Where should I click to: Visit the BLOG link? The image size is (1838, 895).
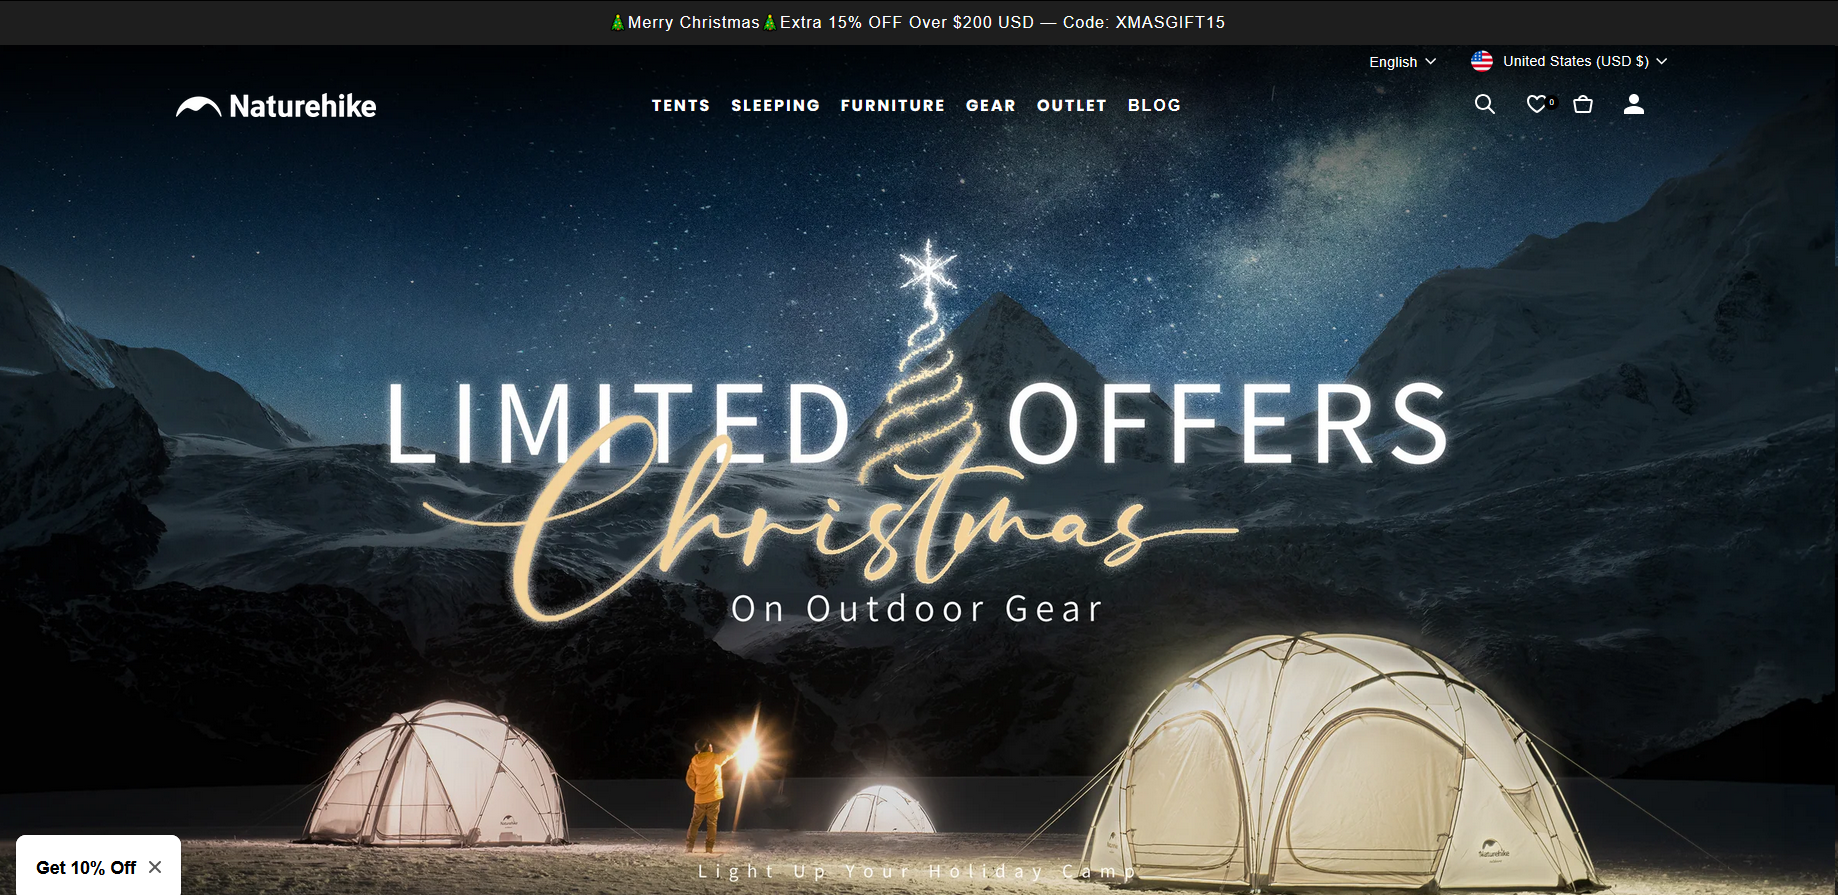pos(1154,105)
